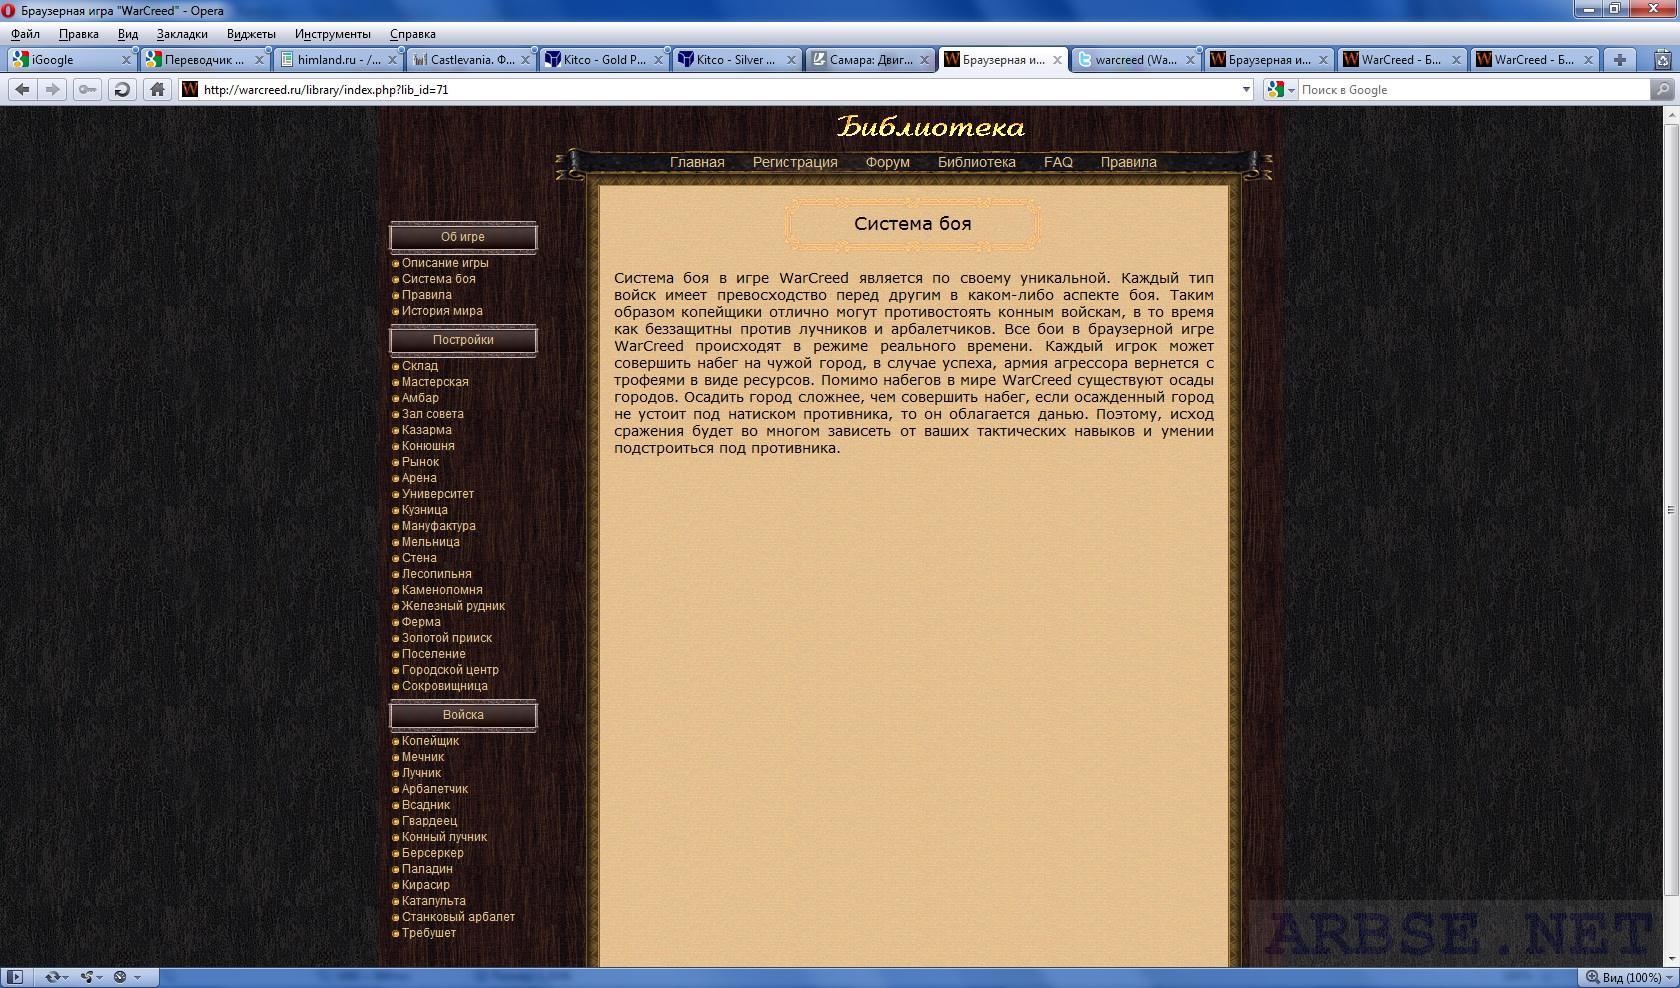Open the Конный лучник unit page

(x=444, y=837)
